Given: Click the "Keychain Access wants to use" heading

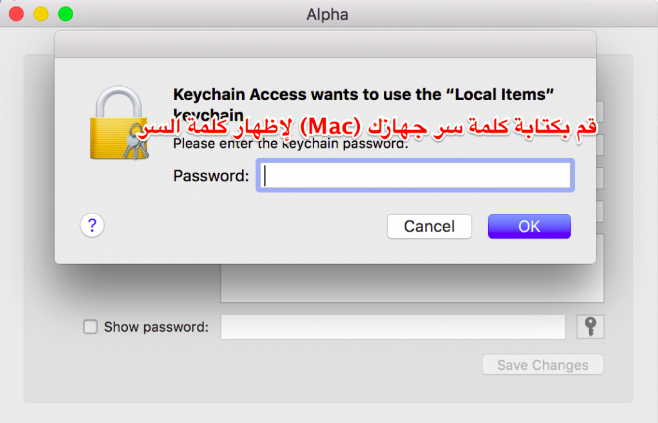Looking at the screenshot, I should pyautogui.click(x=364, y=90).
